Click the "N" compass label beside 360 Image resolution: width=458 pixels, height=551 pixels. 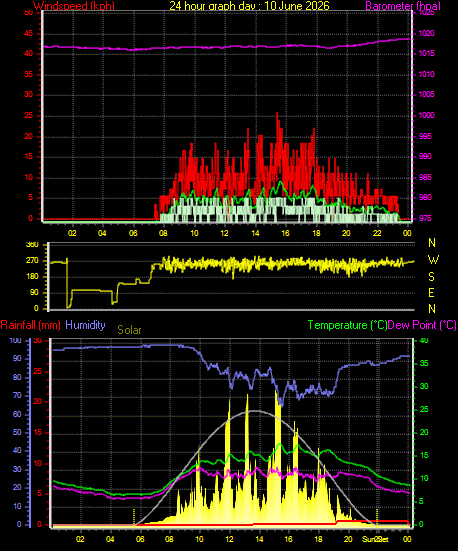(432, 242)
